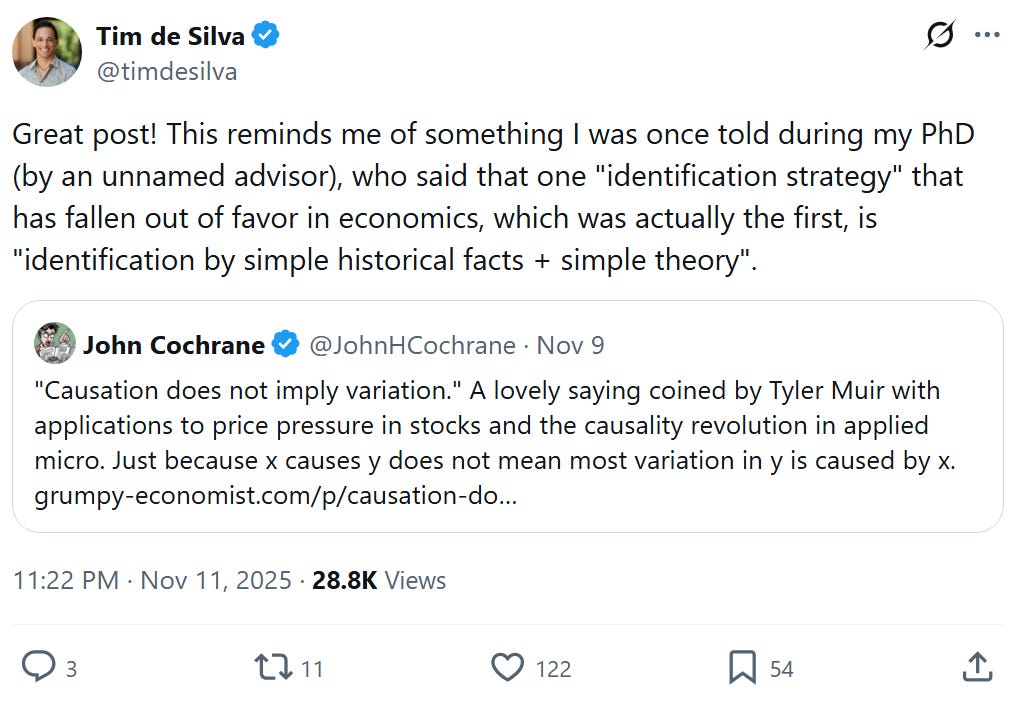Click the share upload icon
The width and height of the screenshot is (1018, 704).
click(976, 667)
